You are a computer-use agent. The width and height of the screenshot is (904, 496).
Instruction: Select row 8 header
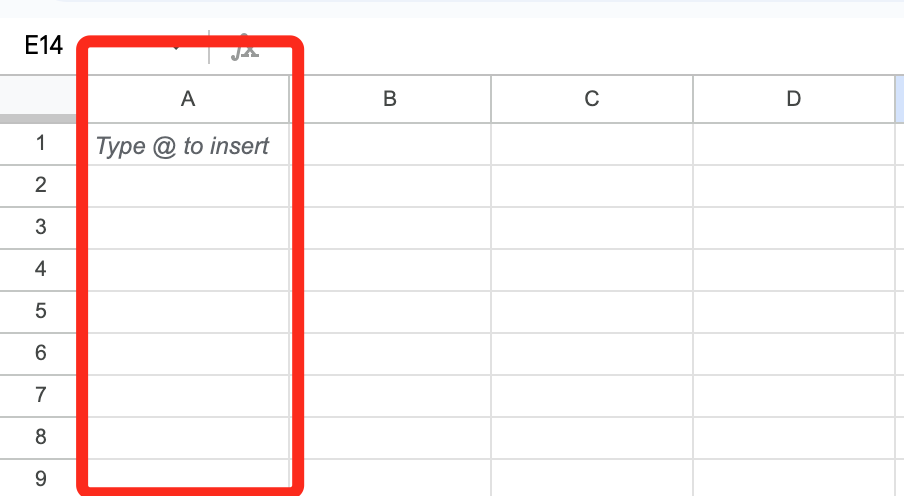tap(40, 437)
